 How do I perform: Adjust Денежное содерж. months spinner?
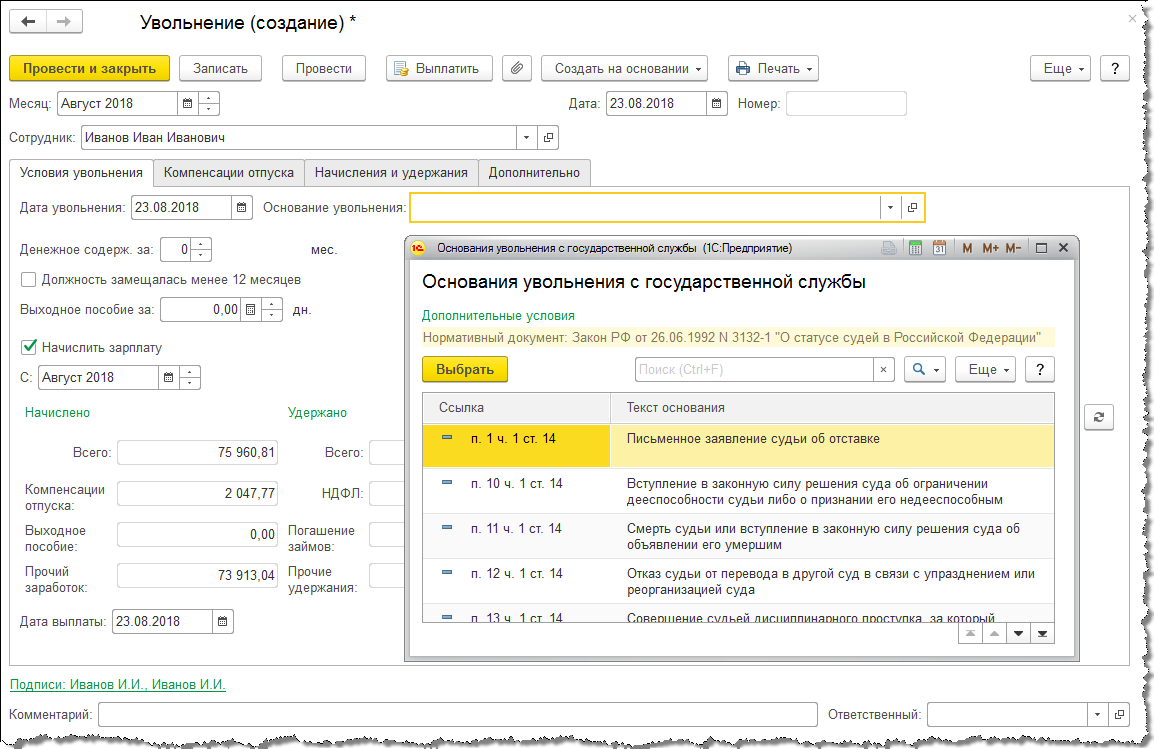201,249
